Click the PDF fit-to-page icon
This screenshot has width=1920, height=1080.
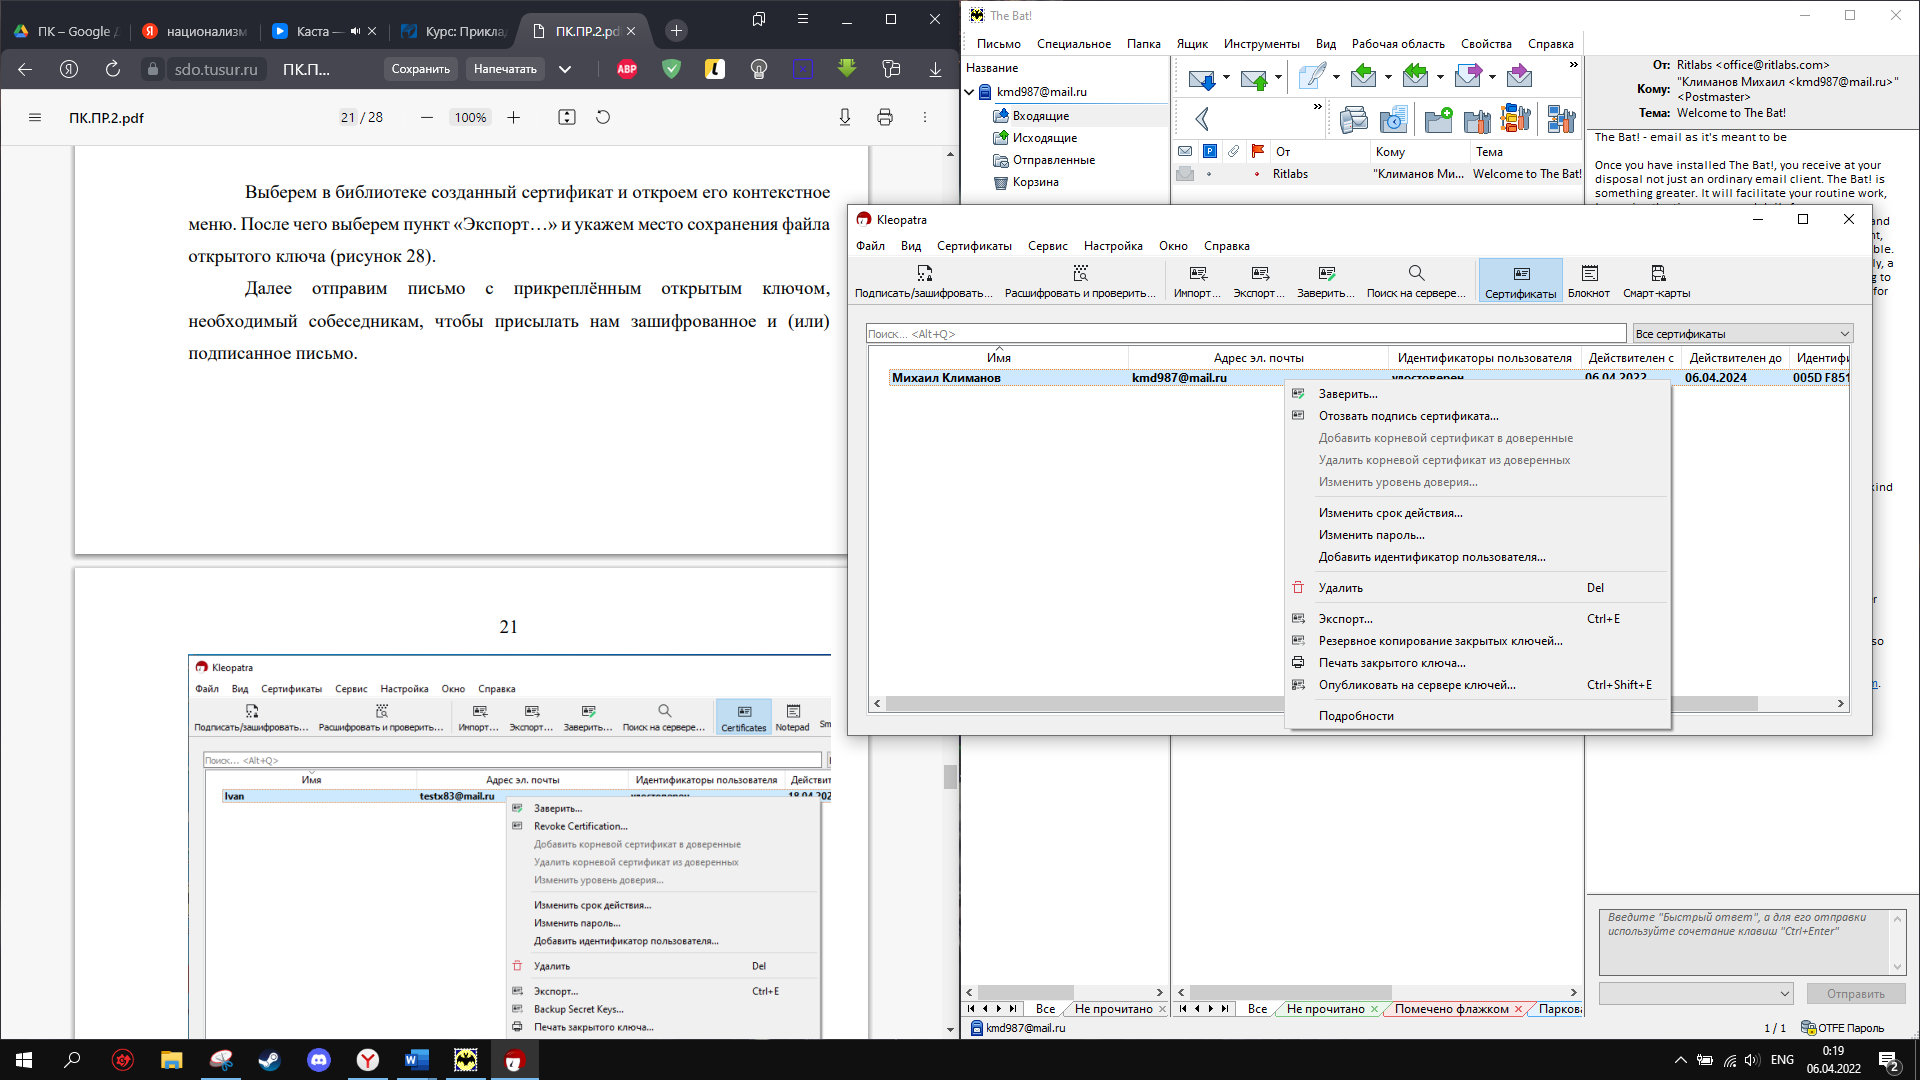[567, 117]
